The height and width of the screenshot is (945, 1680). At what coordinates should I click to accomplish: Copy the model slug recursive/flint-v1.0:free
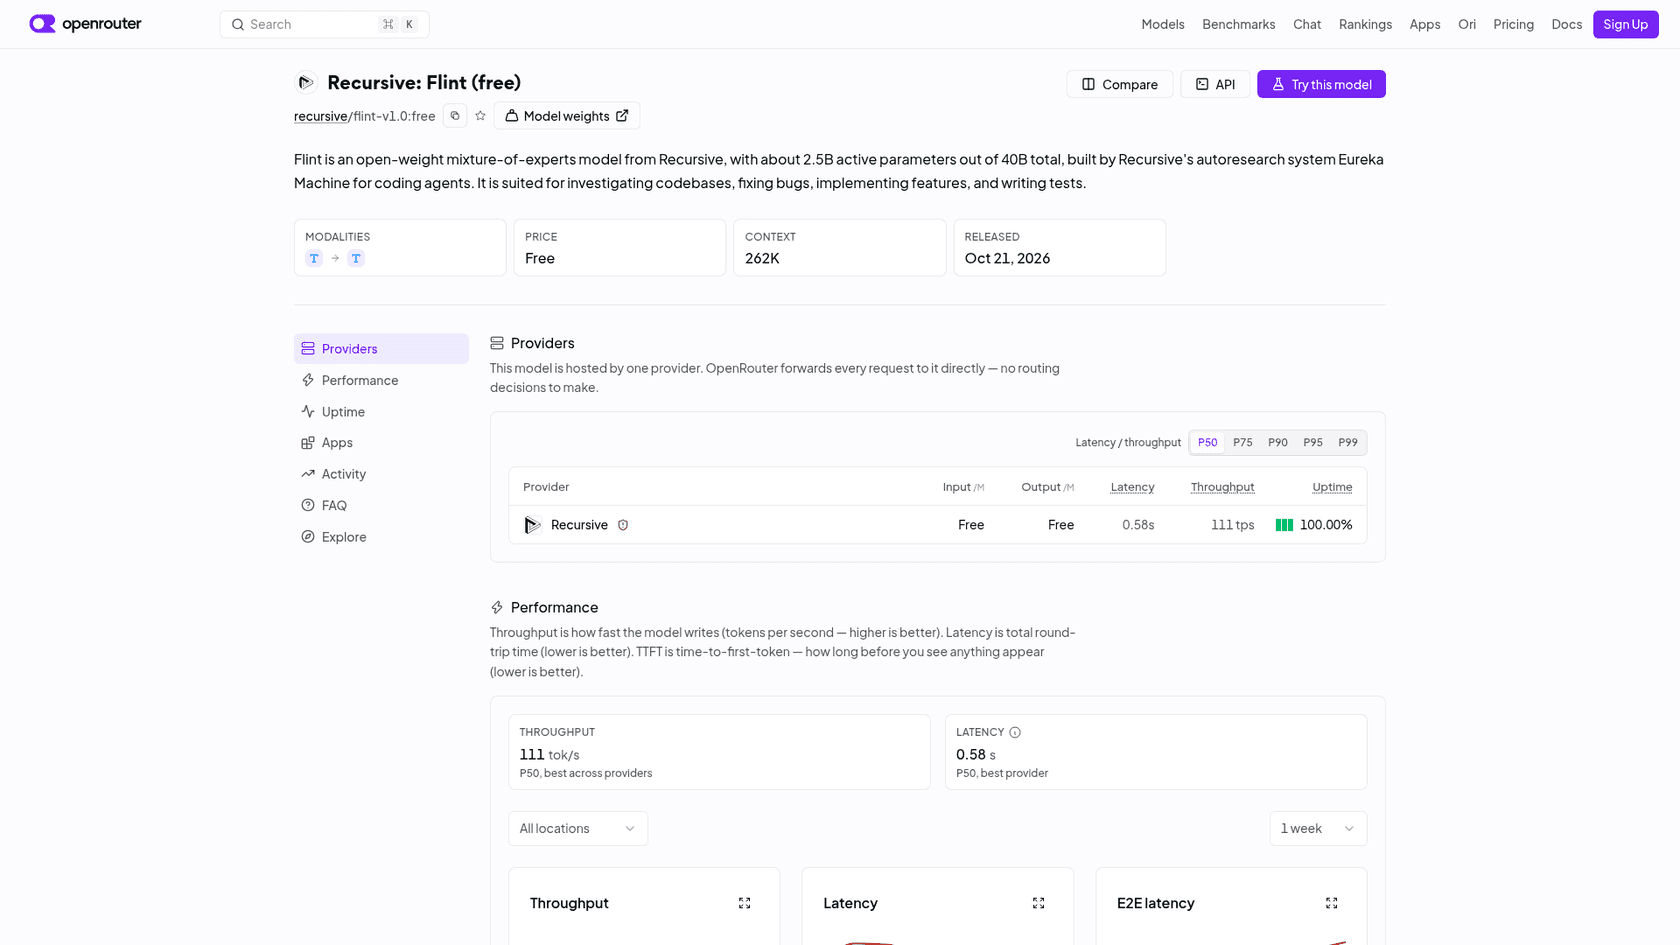pyautogui.click(x=455, y=116)
